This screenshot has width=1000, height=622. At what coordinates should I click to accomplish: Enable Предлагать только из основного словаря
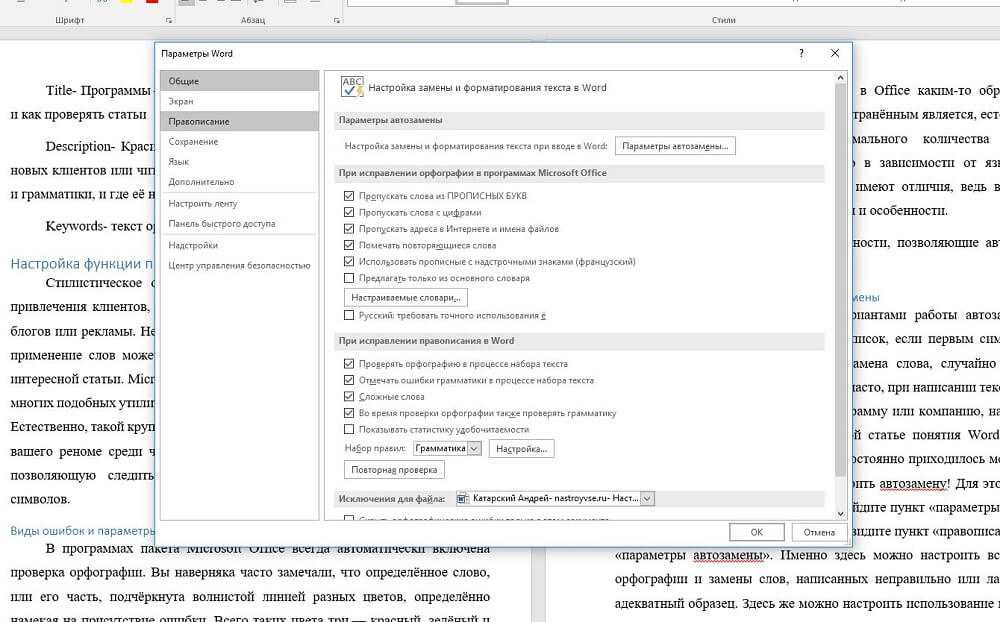(x=349, y=278)
